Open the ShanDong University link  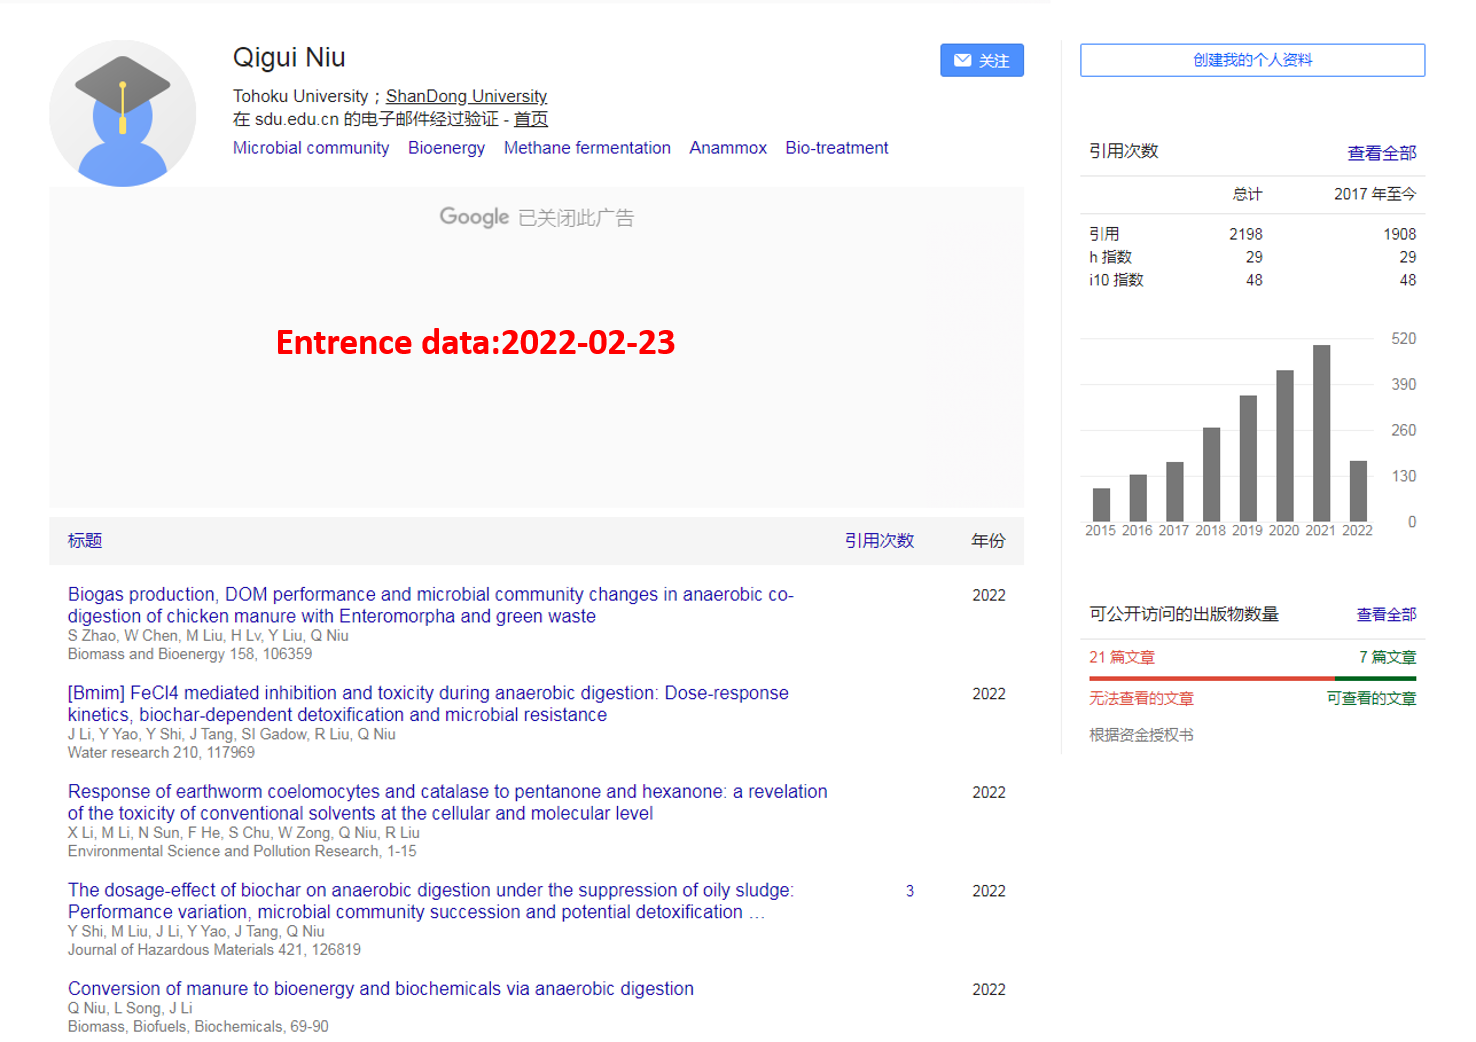466,96
